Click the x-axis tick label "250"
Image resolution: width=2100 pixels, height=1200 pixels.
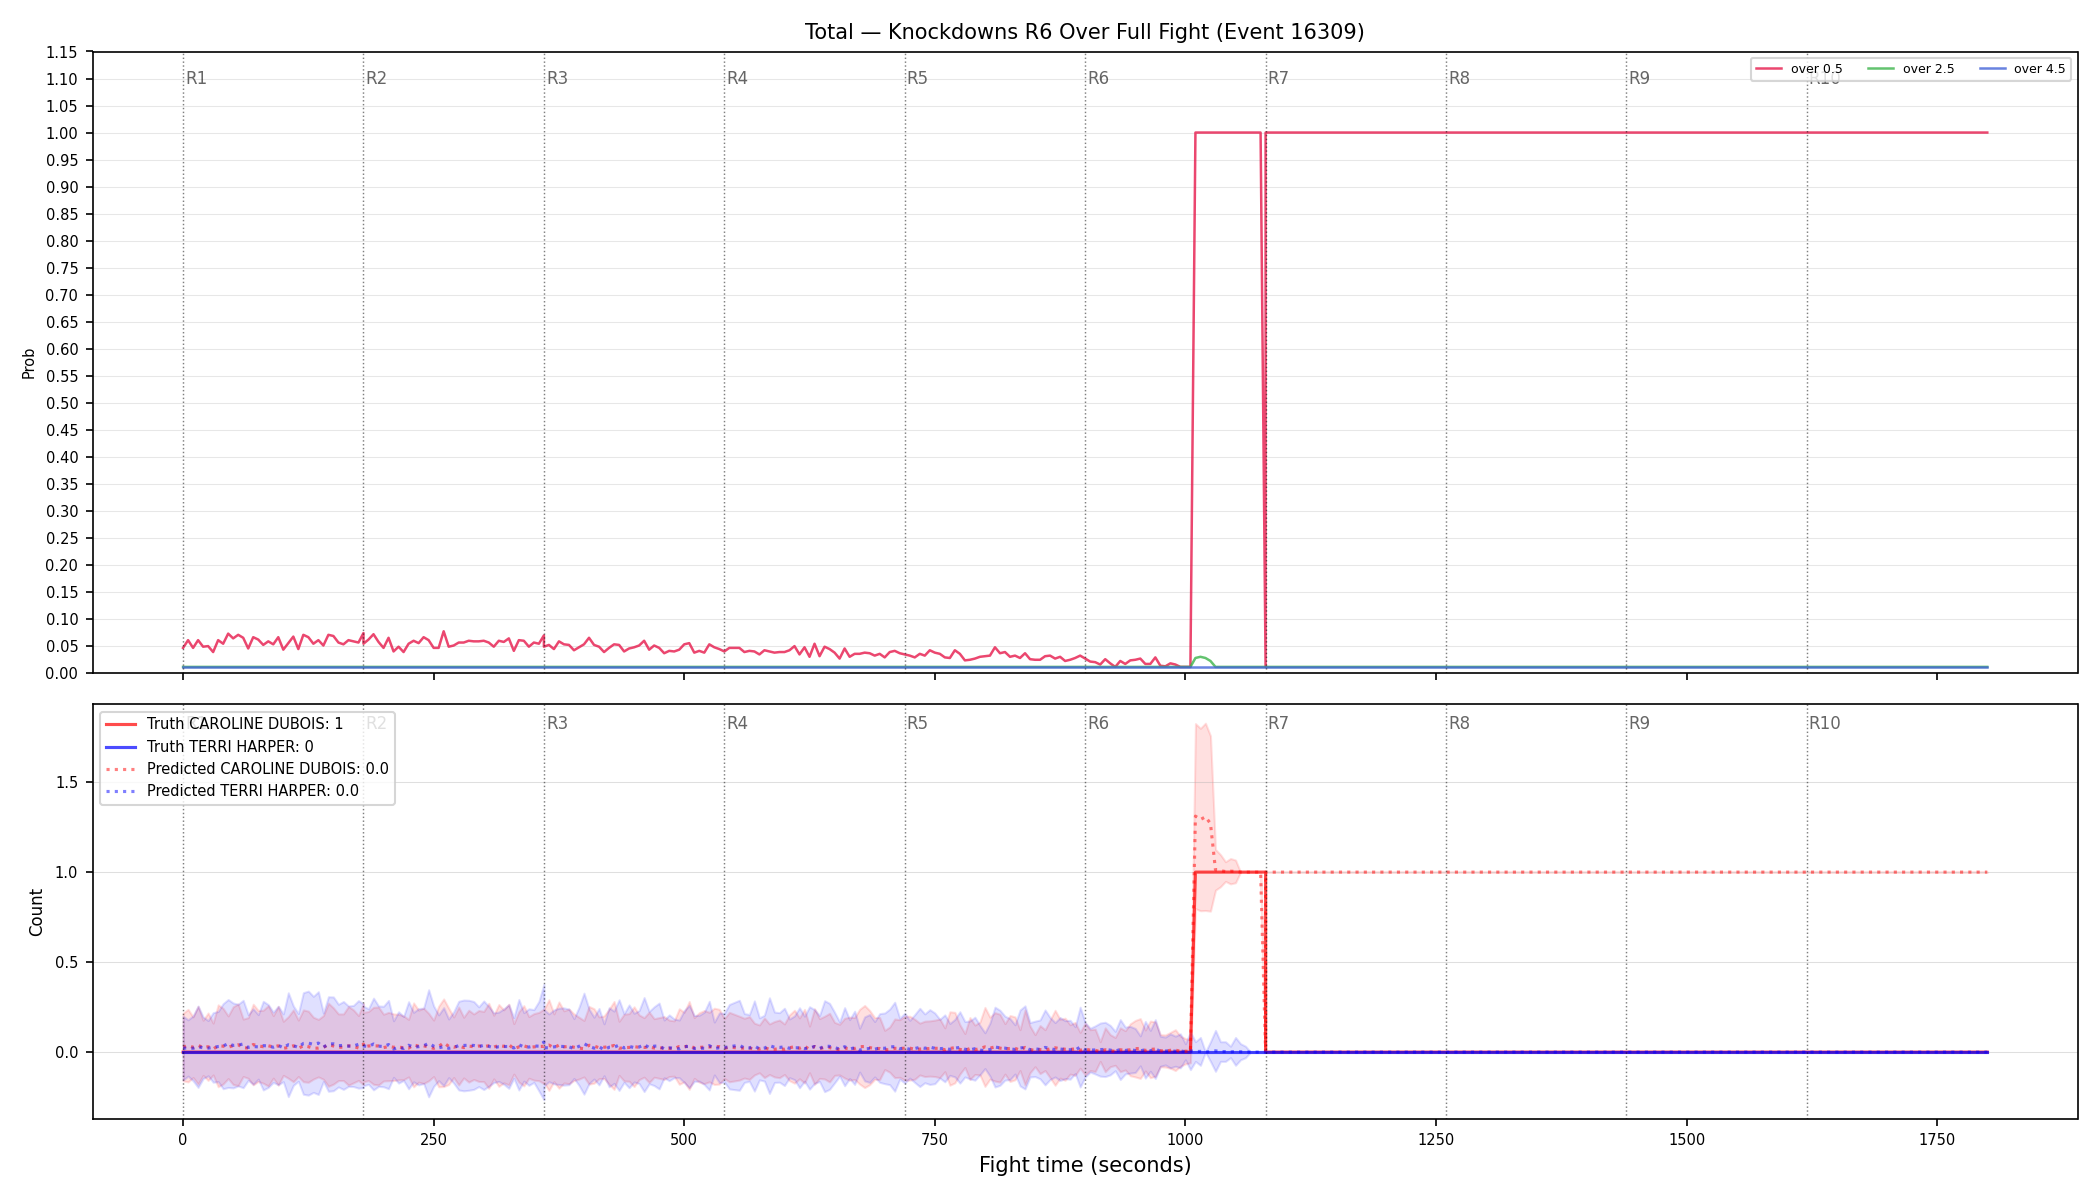pyautogui.click(x=433, y=1139)
